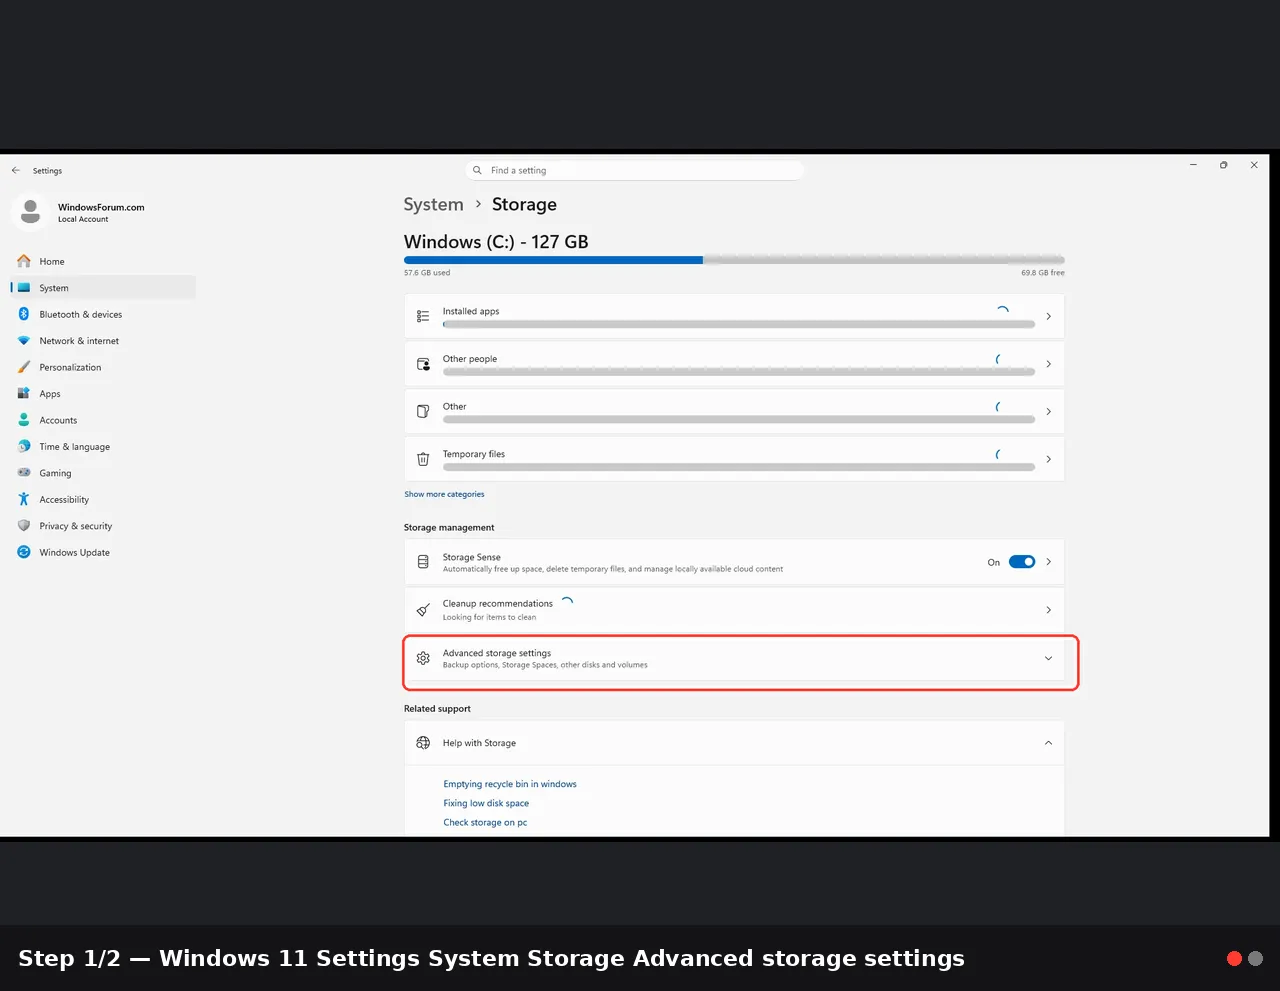Open the WindowsForum.com account avatar
This screenshot has width=1280, height=991.
click(x=31, y=212)
